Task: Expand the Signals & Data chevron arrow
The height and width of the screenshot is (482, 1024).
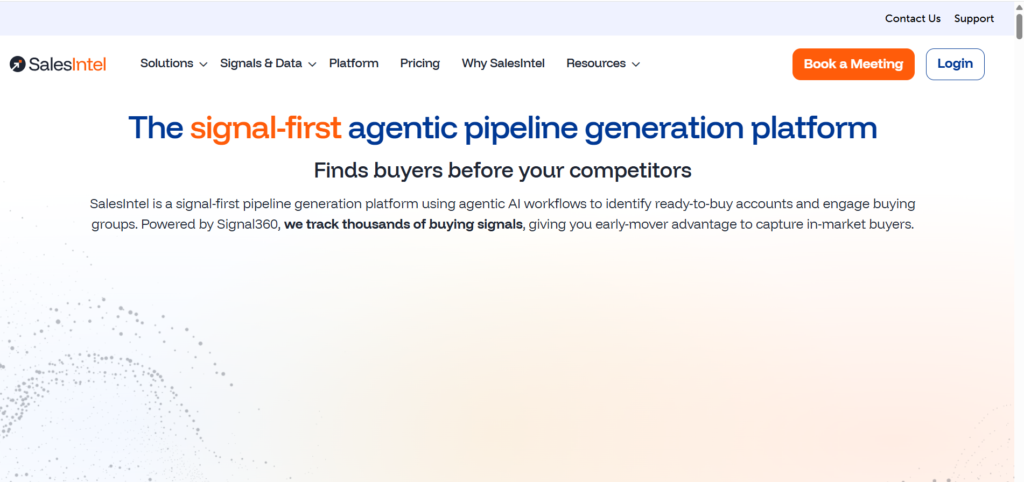Action: click(x=312, y=64)
